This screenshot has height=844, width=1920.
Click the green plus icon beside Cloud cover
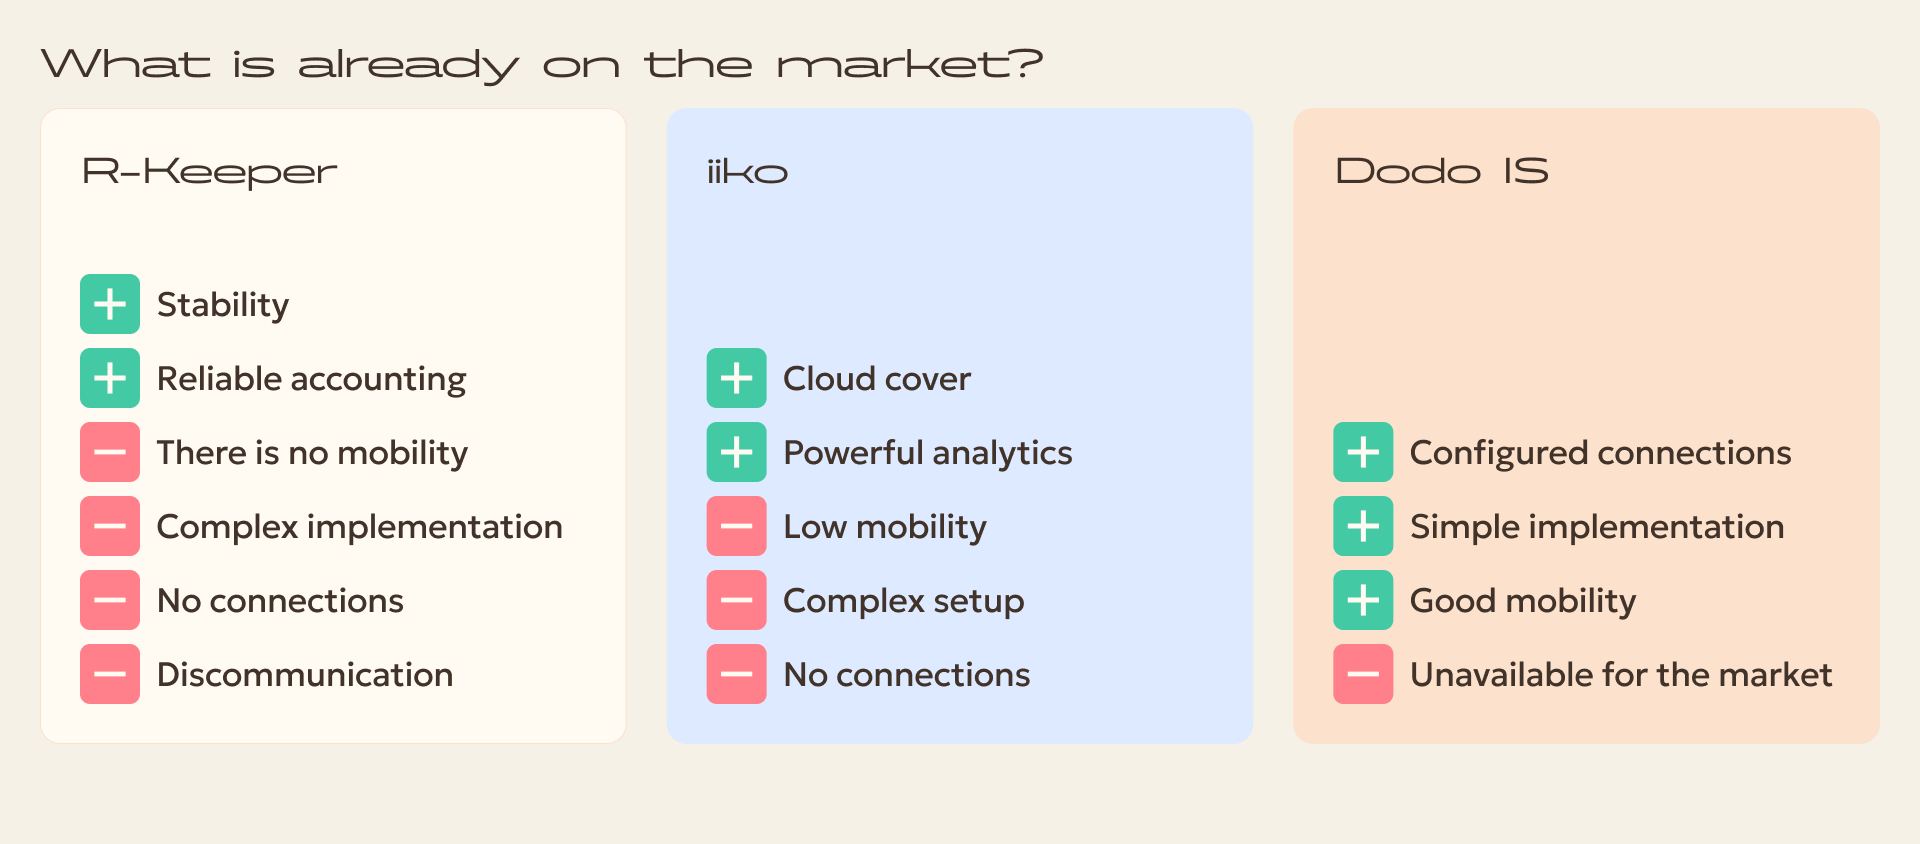(x=737, y=378)
